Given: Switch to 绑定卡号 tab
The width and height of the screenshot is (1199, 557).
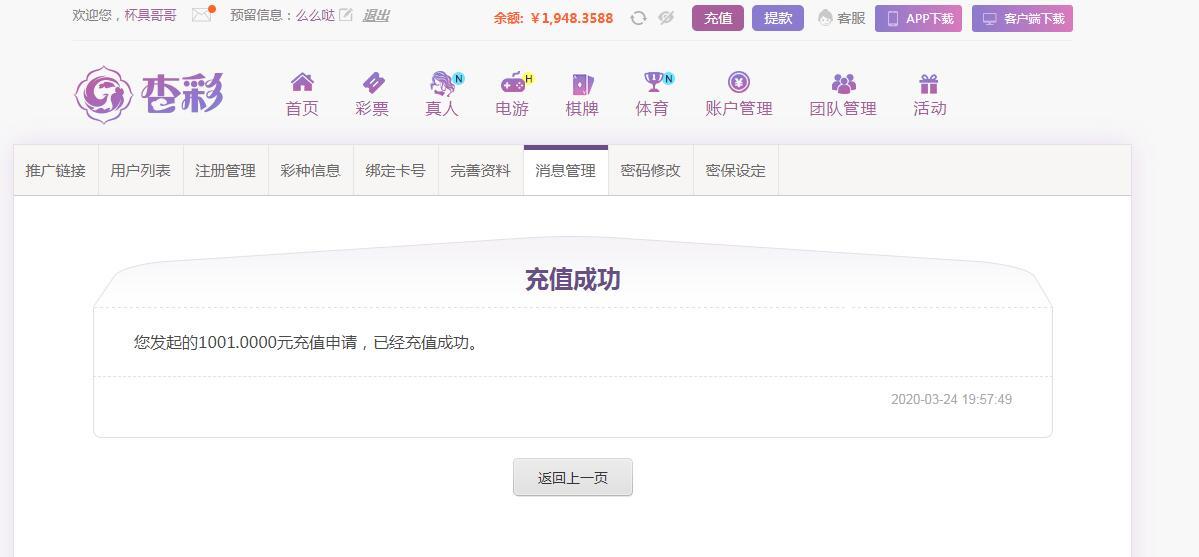Looking at the screenshot, I should click(395, 171).
